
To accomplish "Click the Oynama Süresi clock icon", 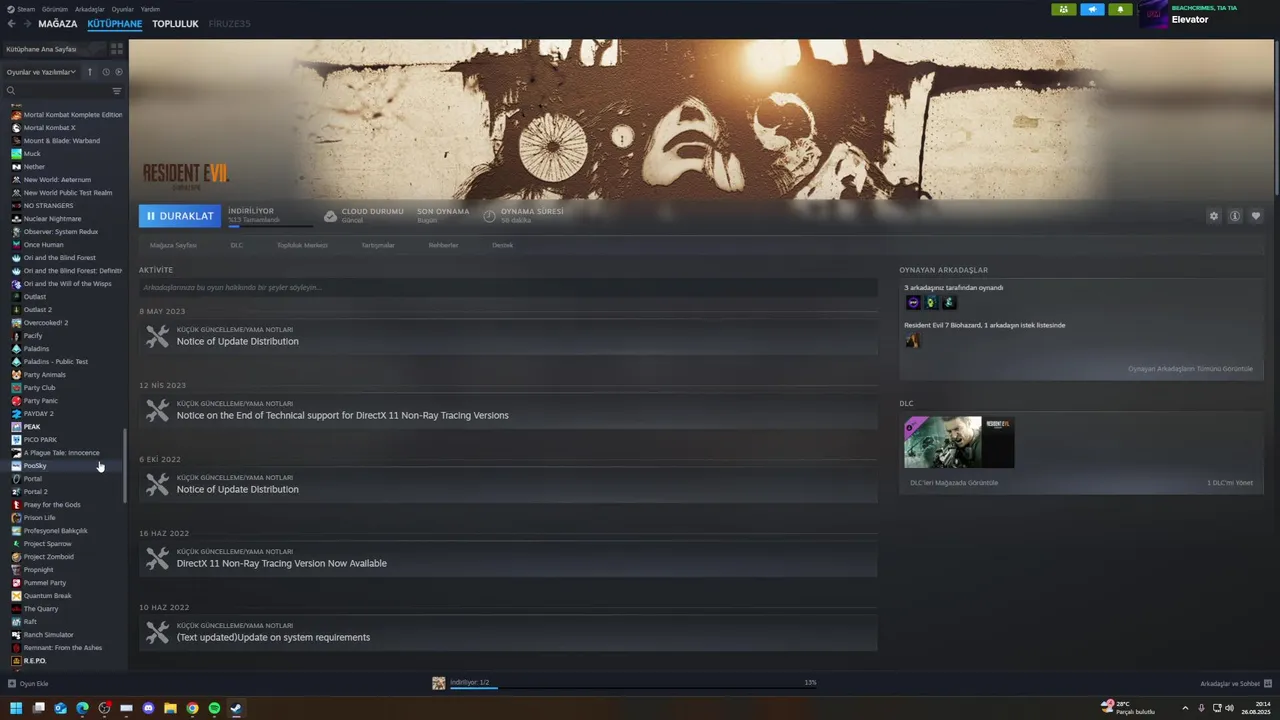I will click(x=489, y=216).
